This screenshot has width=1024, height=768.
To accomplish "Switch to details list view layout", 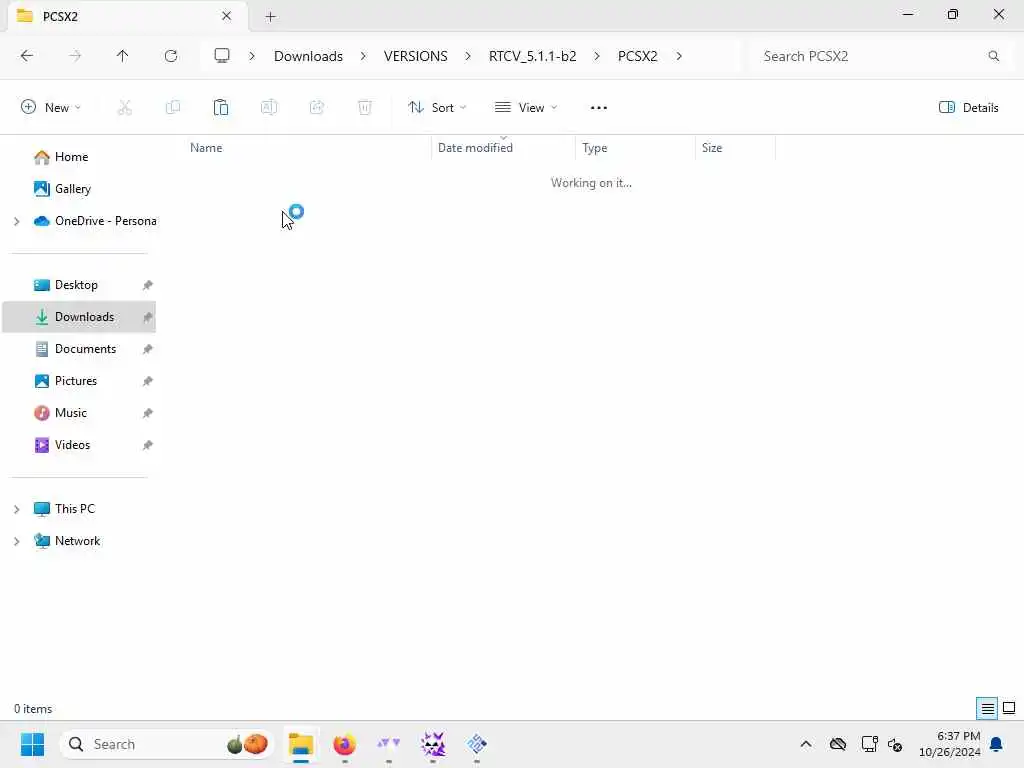I will click(x=987, y=708).
